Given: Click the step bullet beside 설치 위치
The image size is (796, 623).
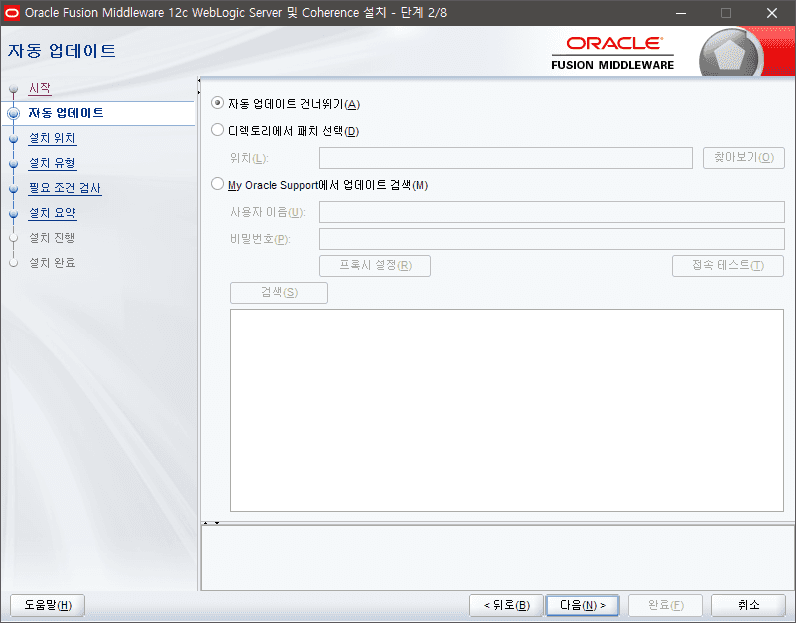Looking at the screenshot, I should (x=14, y=138).
